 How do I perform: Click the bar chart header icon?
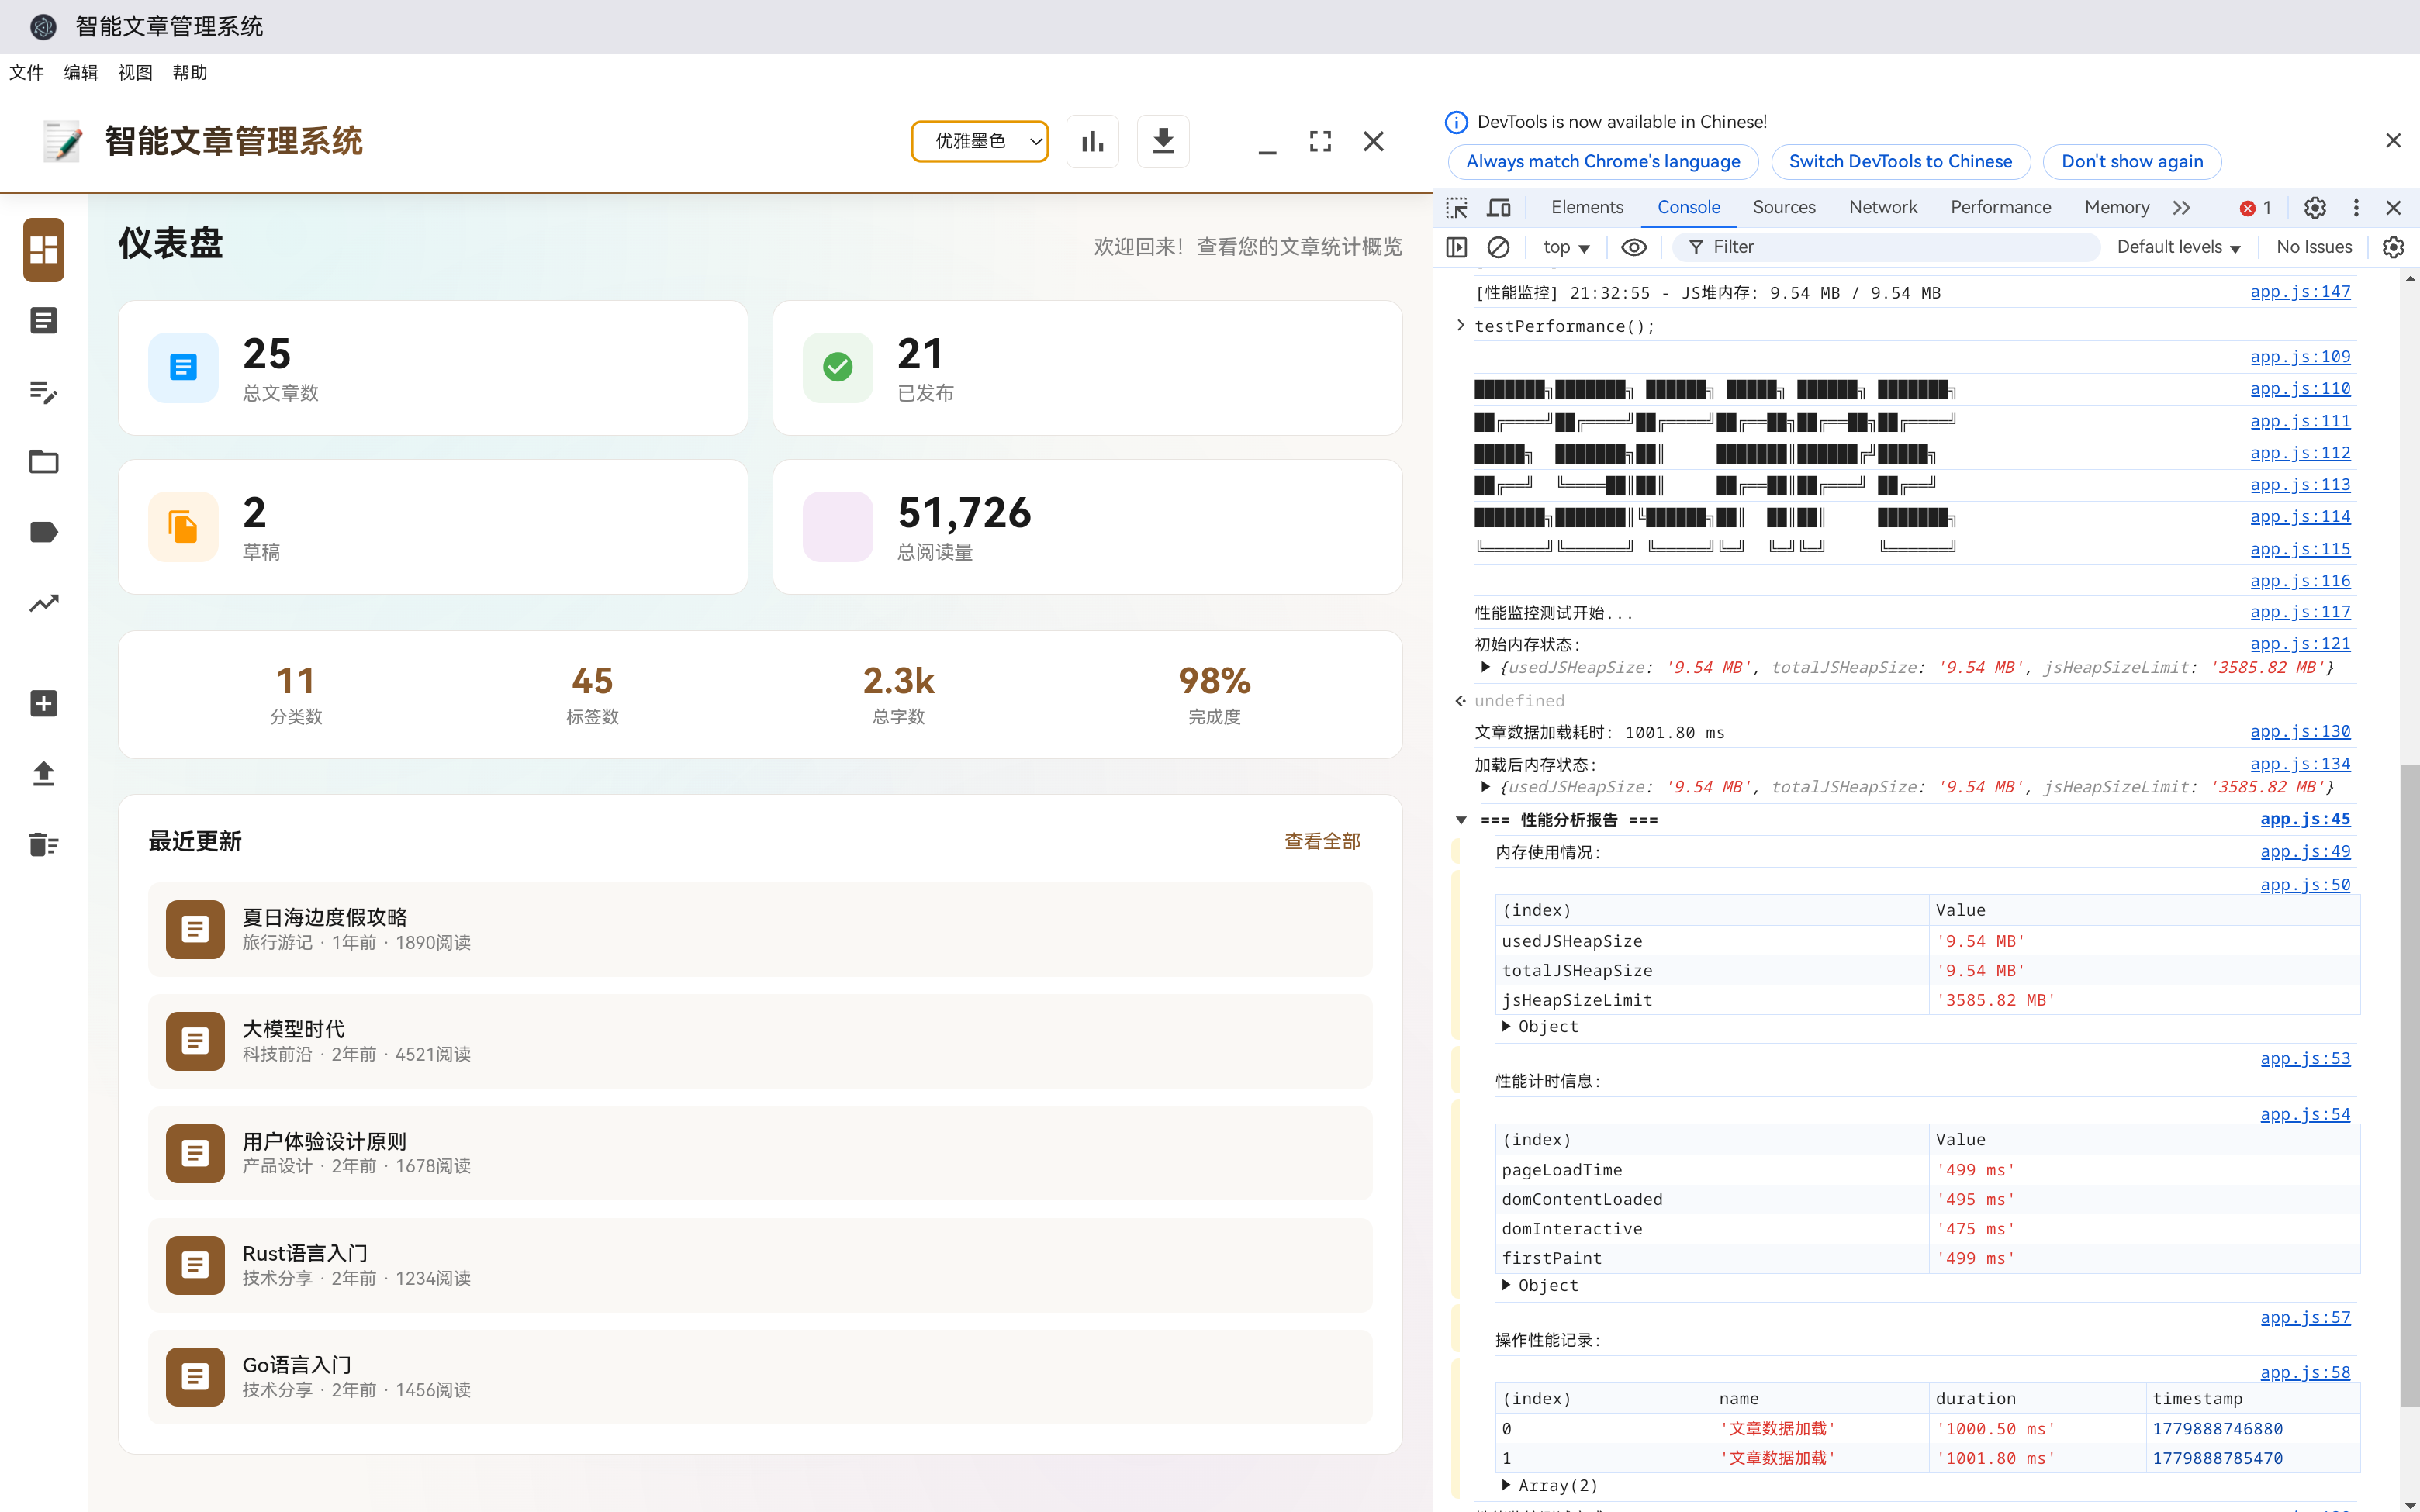tap(1092, 141)
